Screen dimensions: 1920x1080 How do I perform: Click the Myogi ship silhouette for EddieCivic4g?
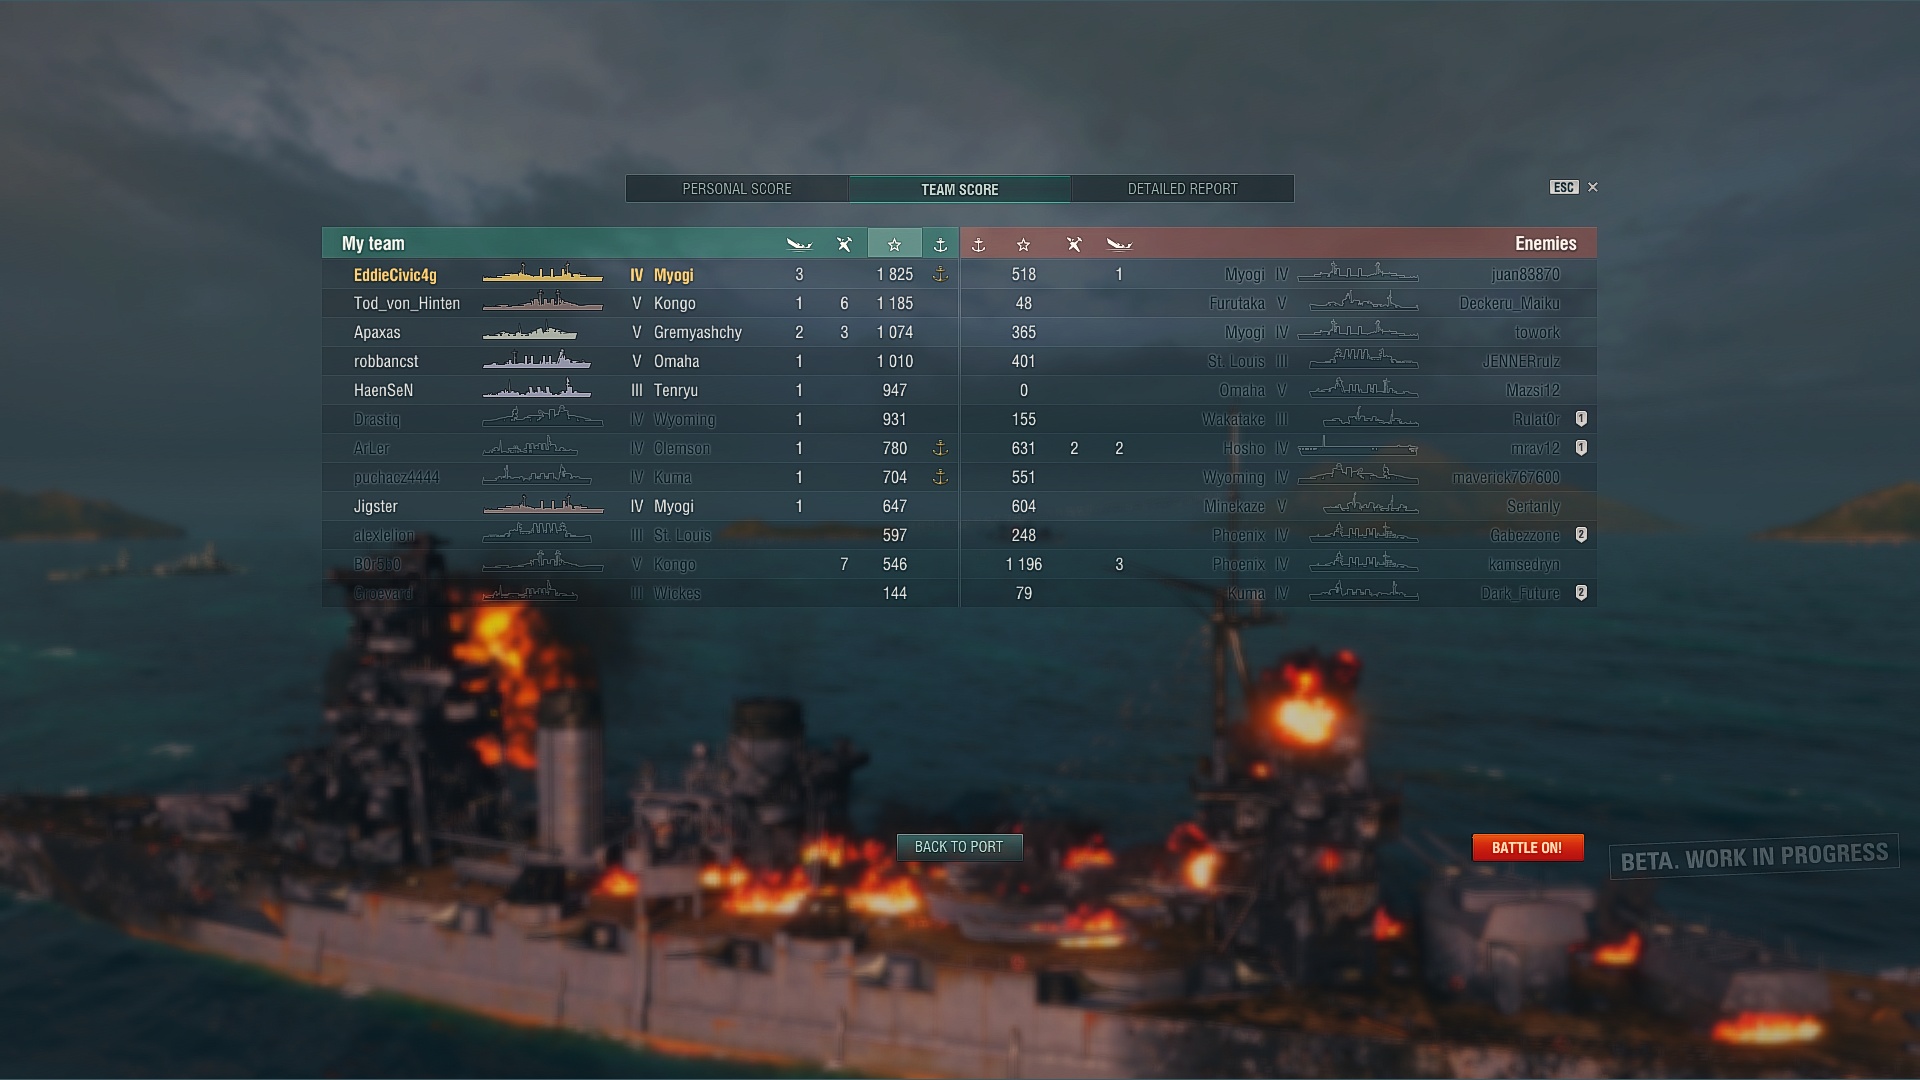542,274
